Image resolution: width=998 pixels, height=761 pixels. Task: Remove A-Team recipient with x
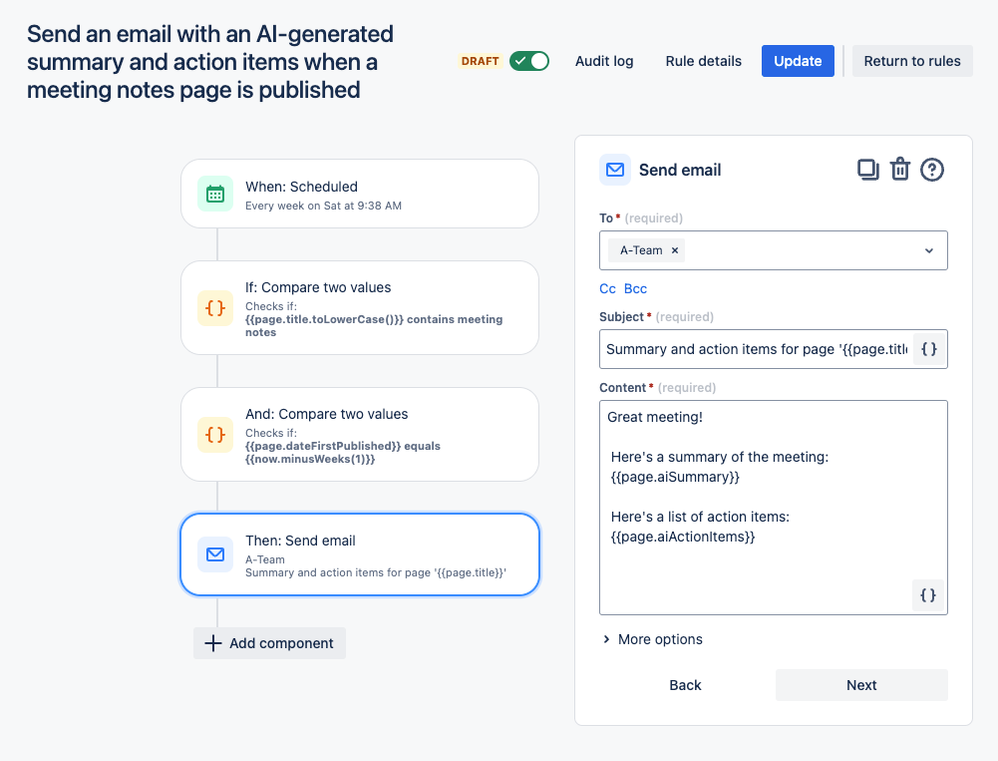coord(675,251)
